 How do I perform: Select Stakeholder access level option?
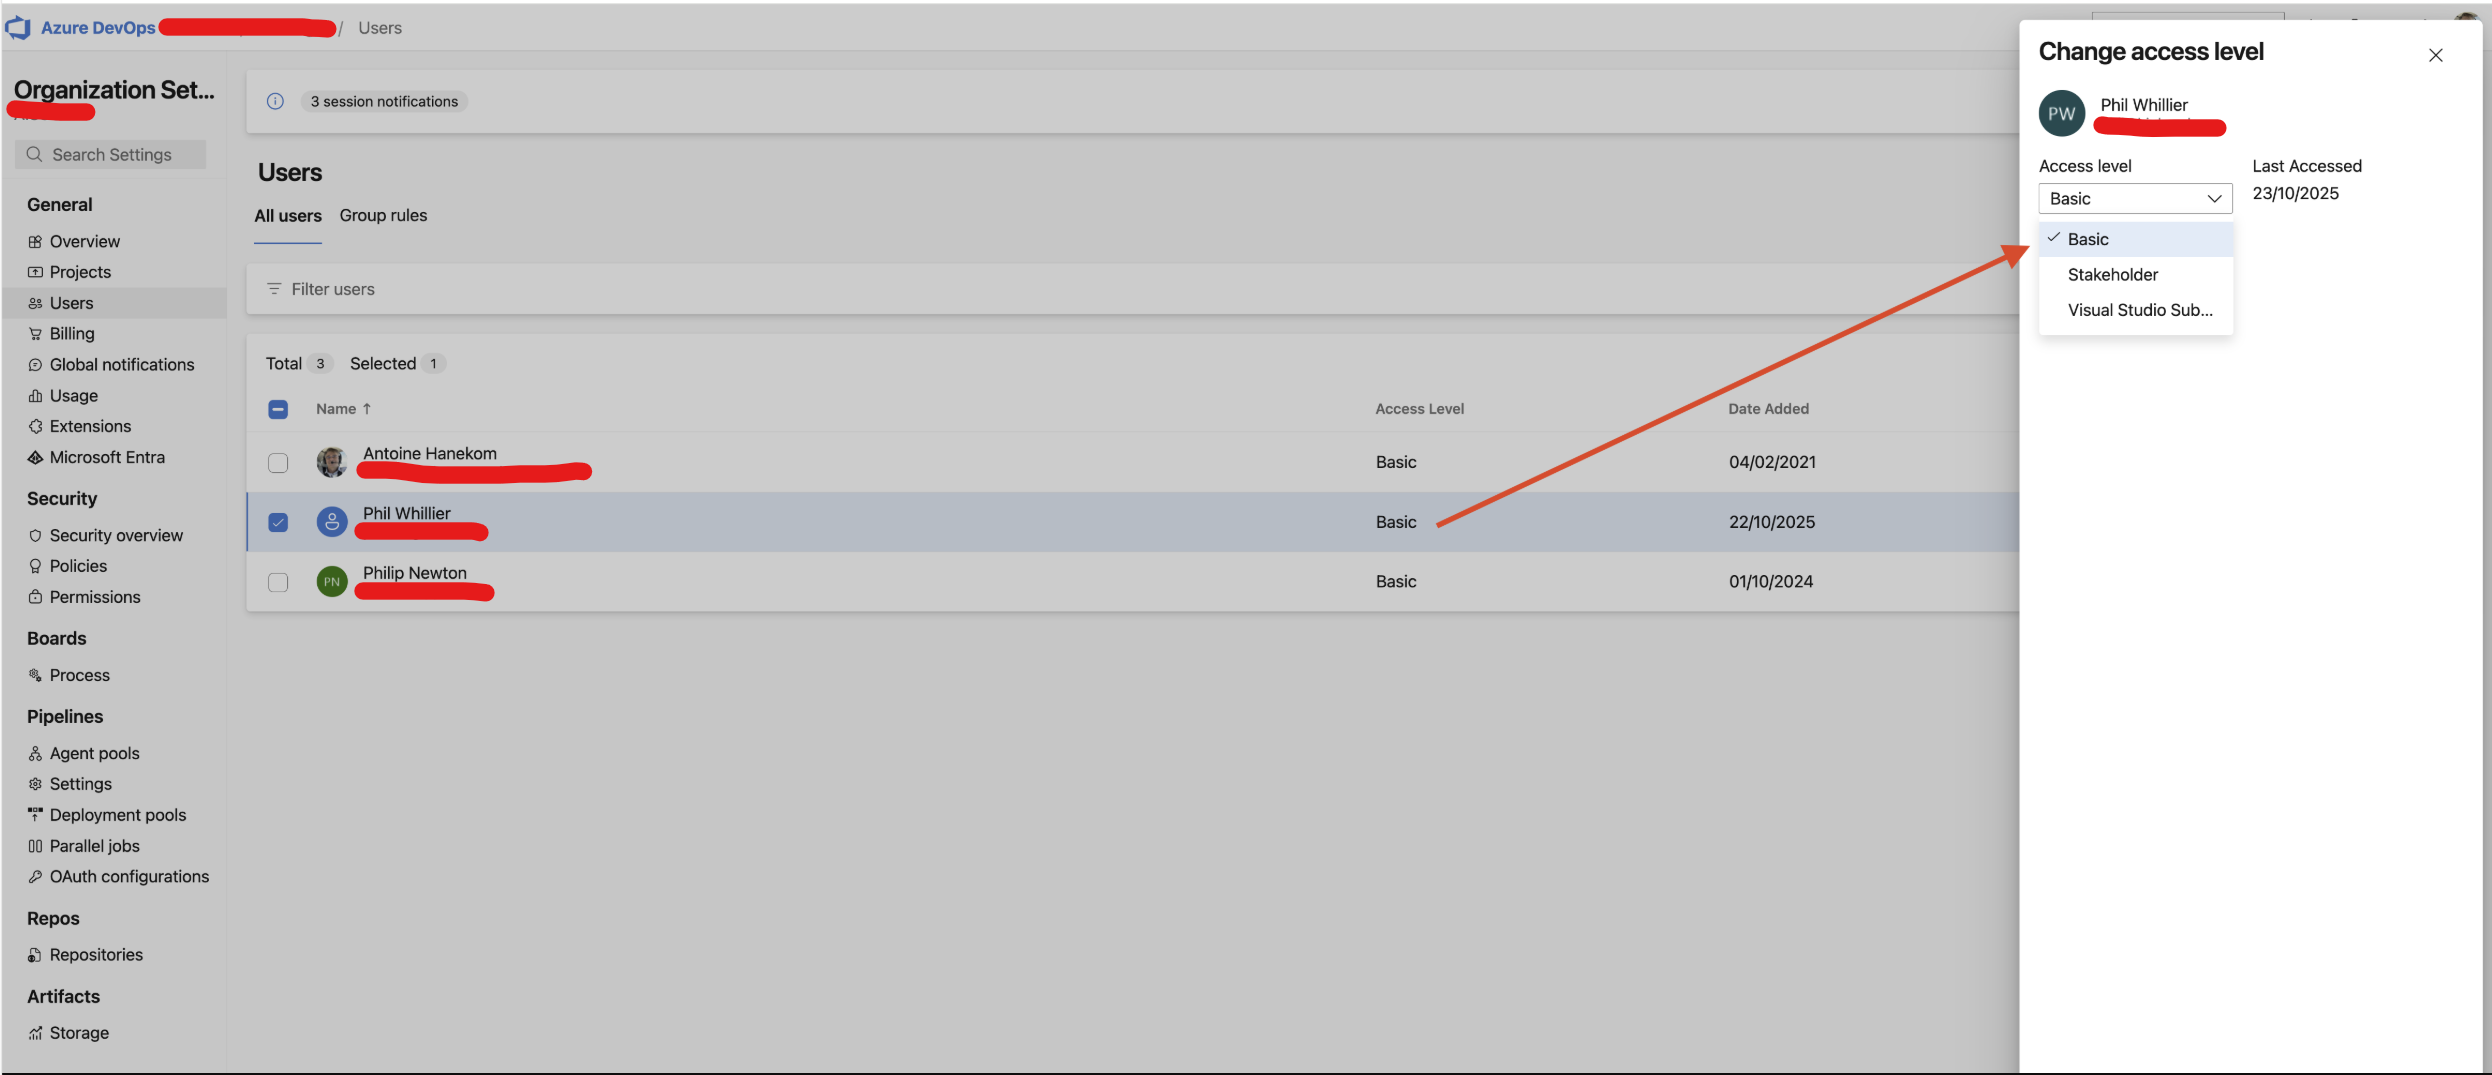pyautogui.click(x=2136, y=274)
